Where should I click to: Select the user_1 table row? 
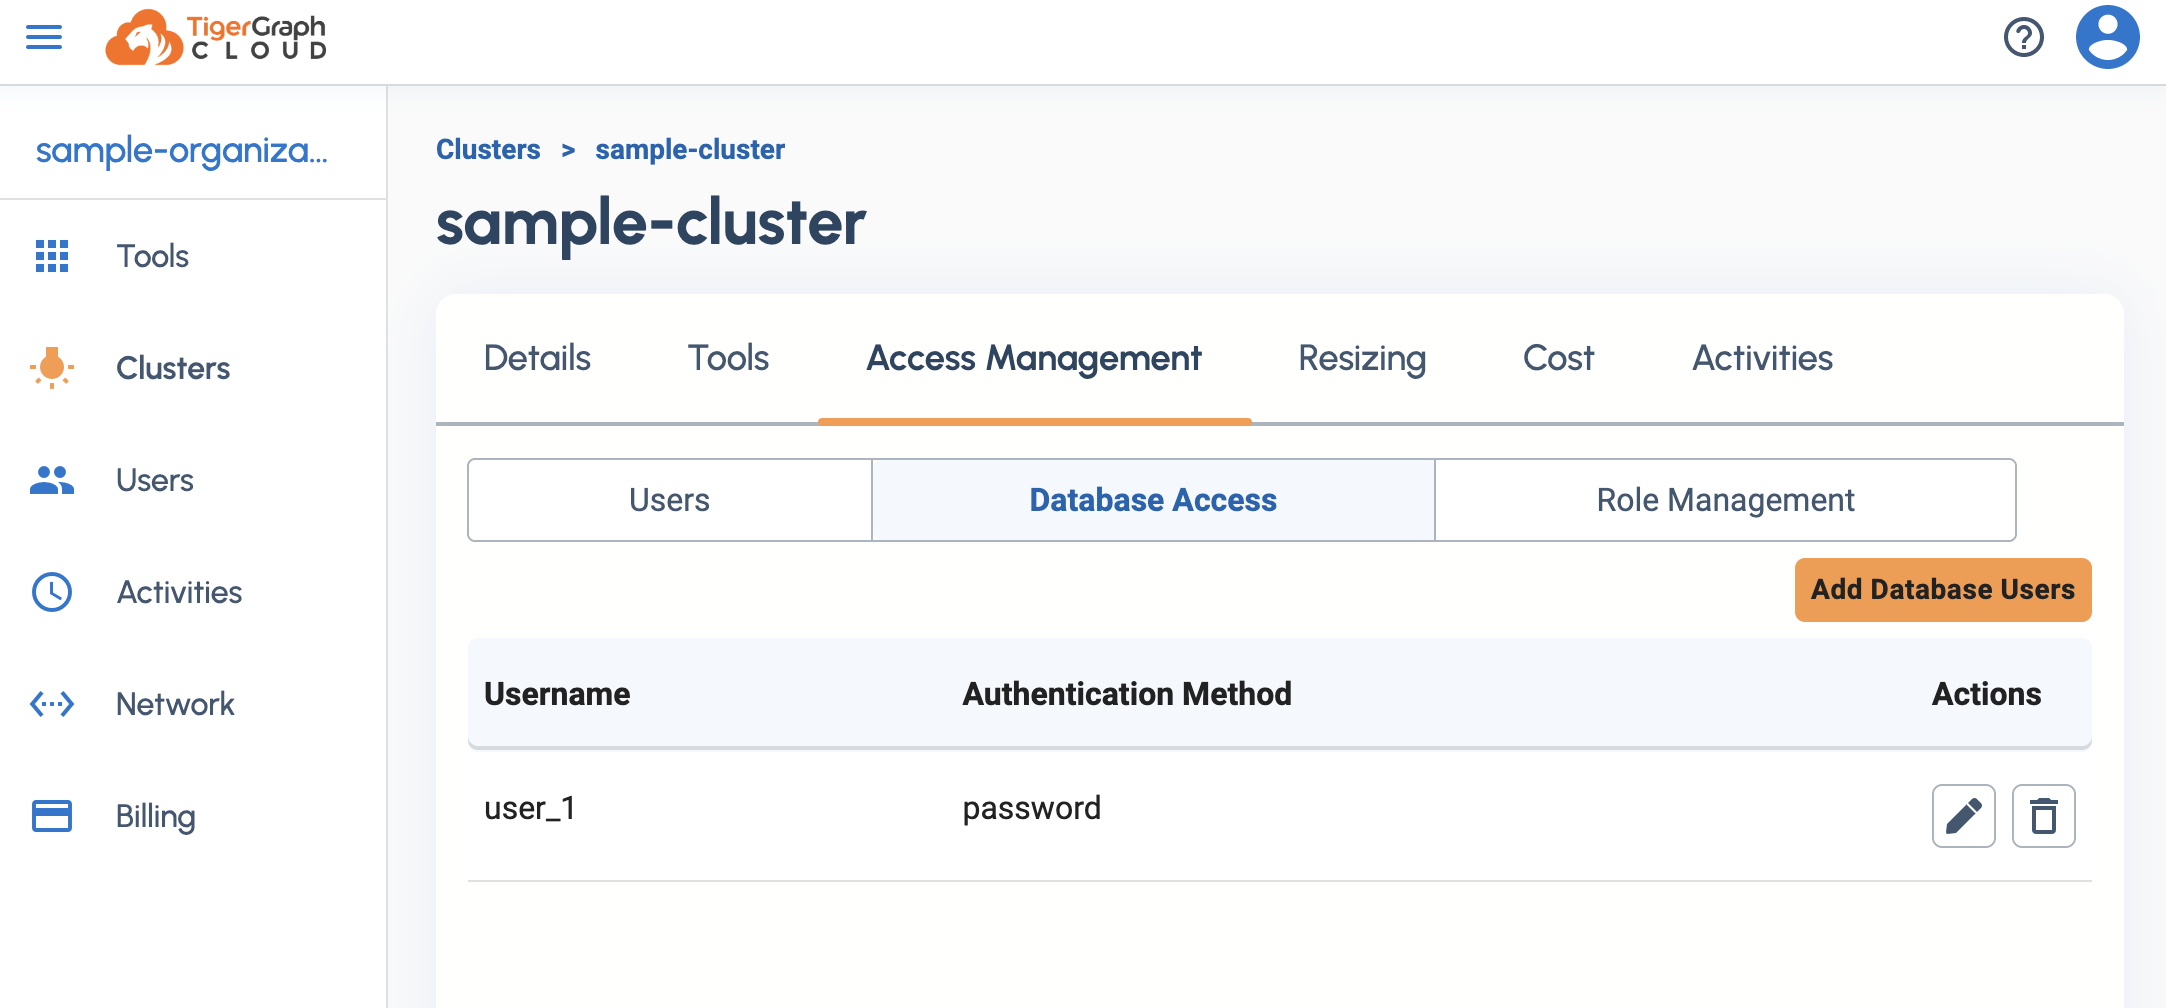(x=1100, y=808)
